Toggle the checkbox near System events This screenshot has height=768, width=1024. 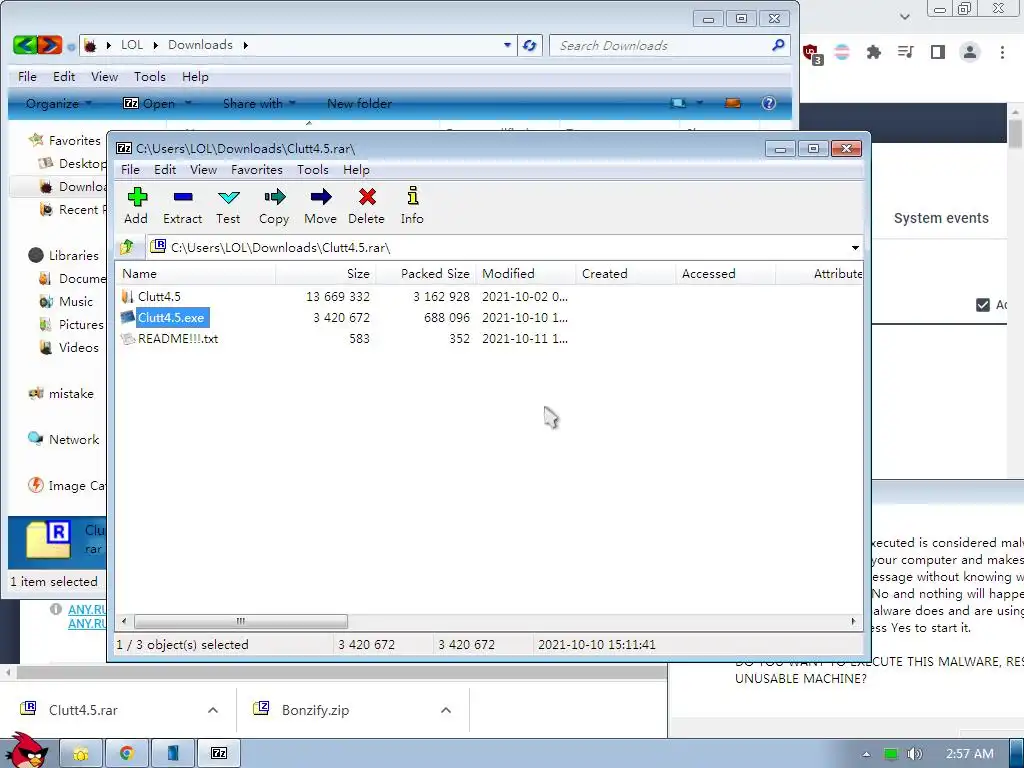(982, 305)
